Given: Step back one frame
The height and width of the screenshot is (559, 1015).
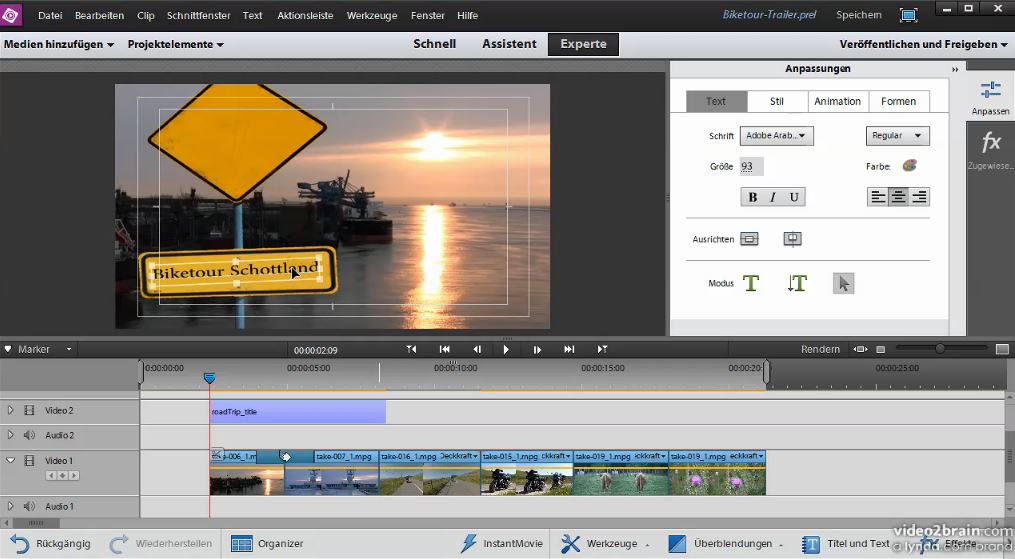Looking at the screenshot, I should coord(477,349).
